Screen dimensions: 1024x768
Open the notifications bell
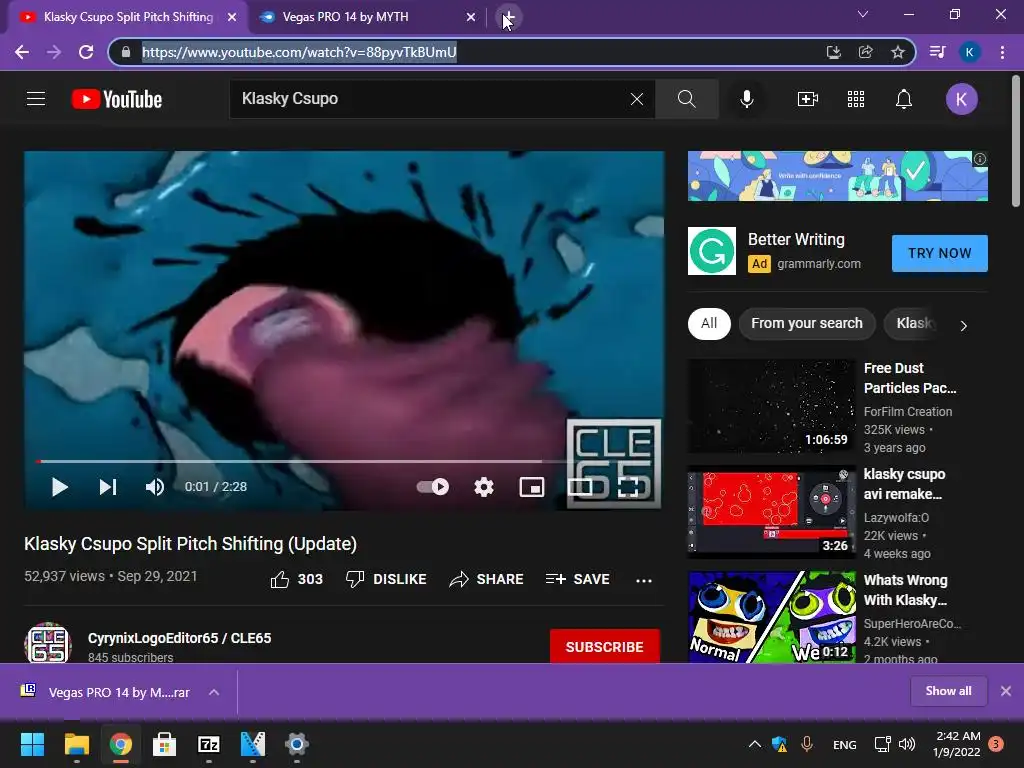904,99
